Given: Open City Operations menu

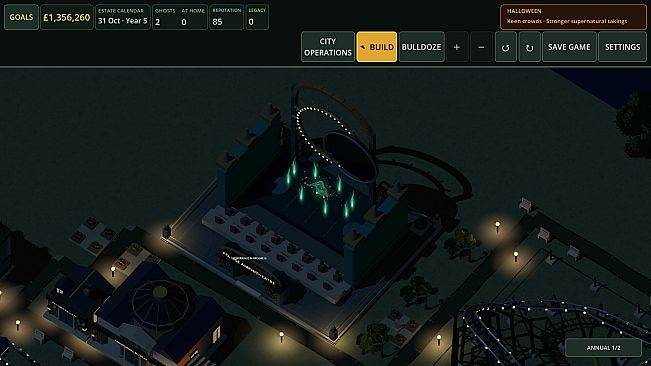Looking at the screenshot, I should [328, 47].
